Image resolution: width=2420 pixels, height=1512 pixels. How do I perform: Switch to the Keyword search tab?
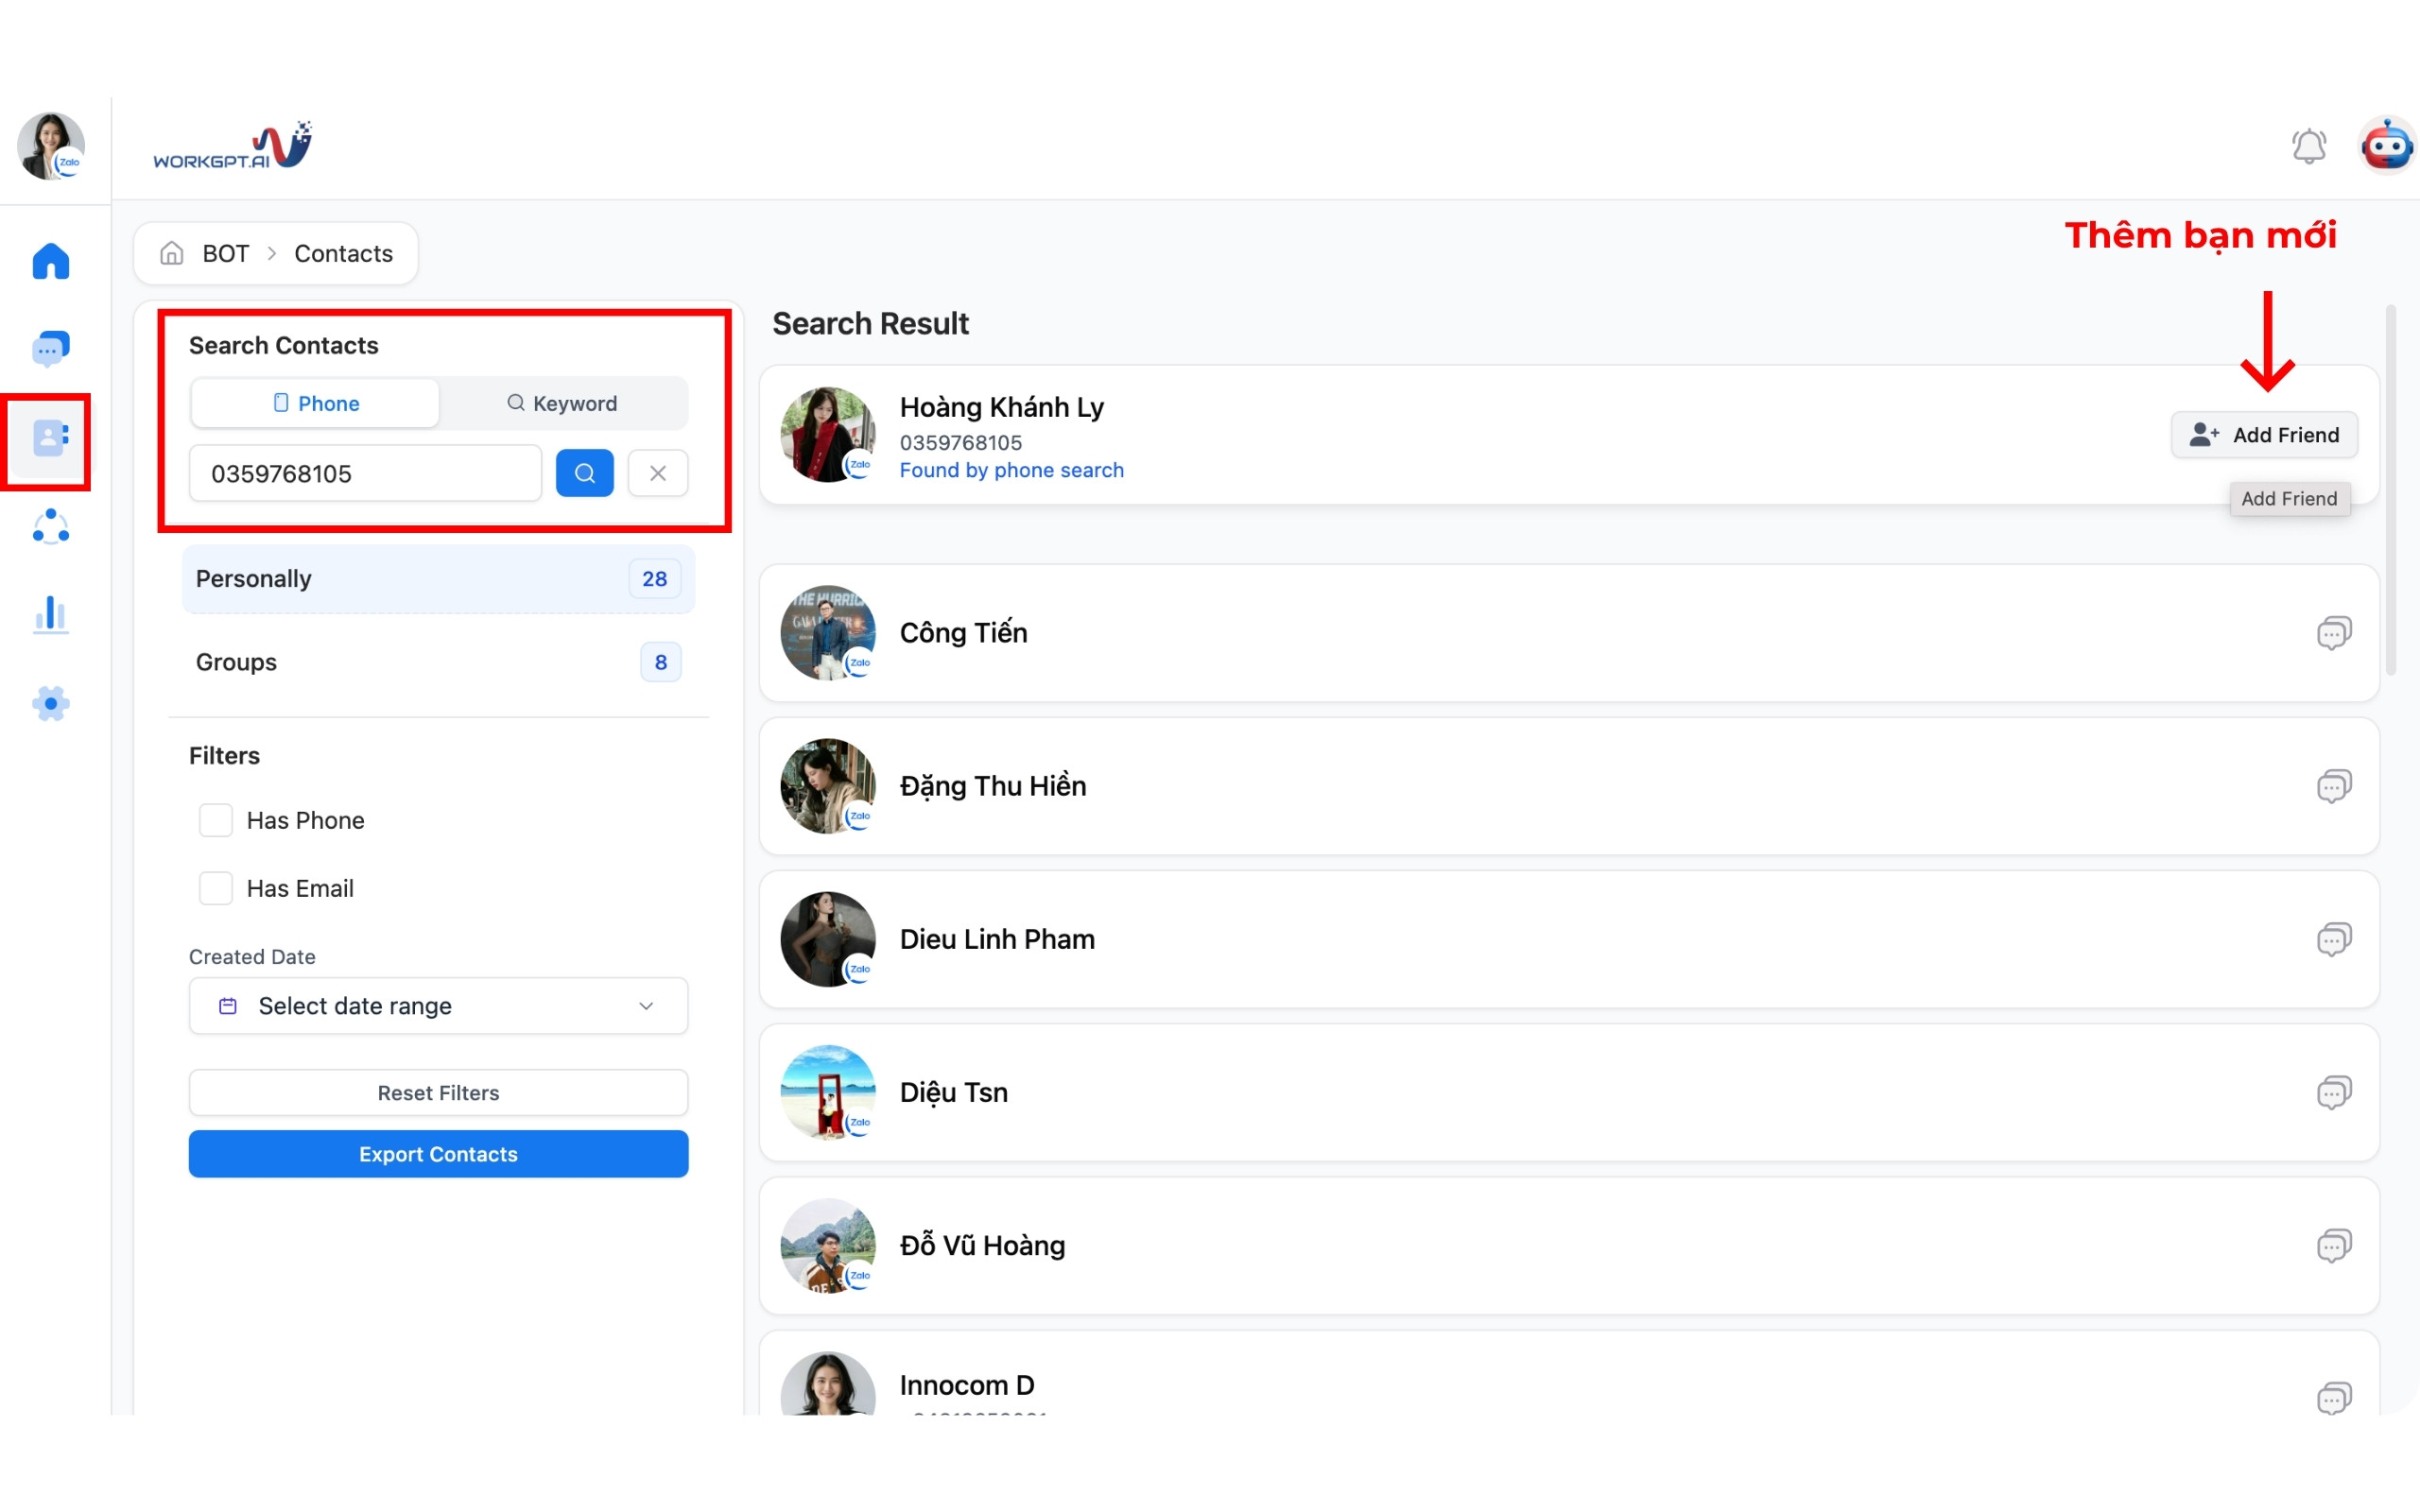563,403
